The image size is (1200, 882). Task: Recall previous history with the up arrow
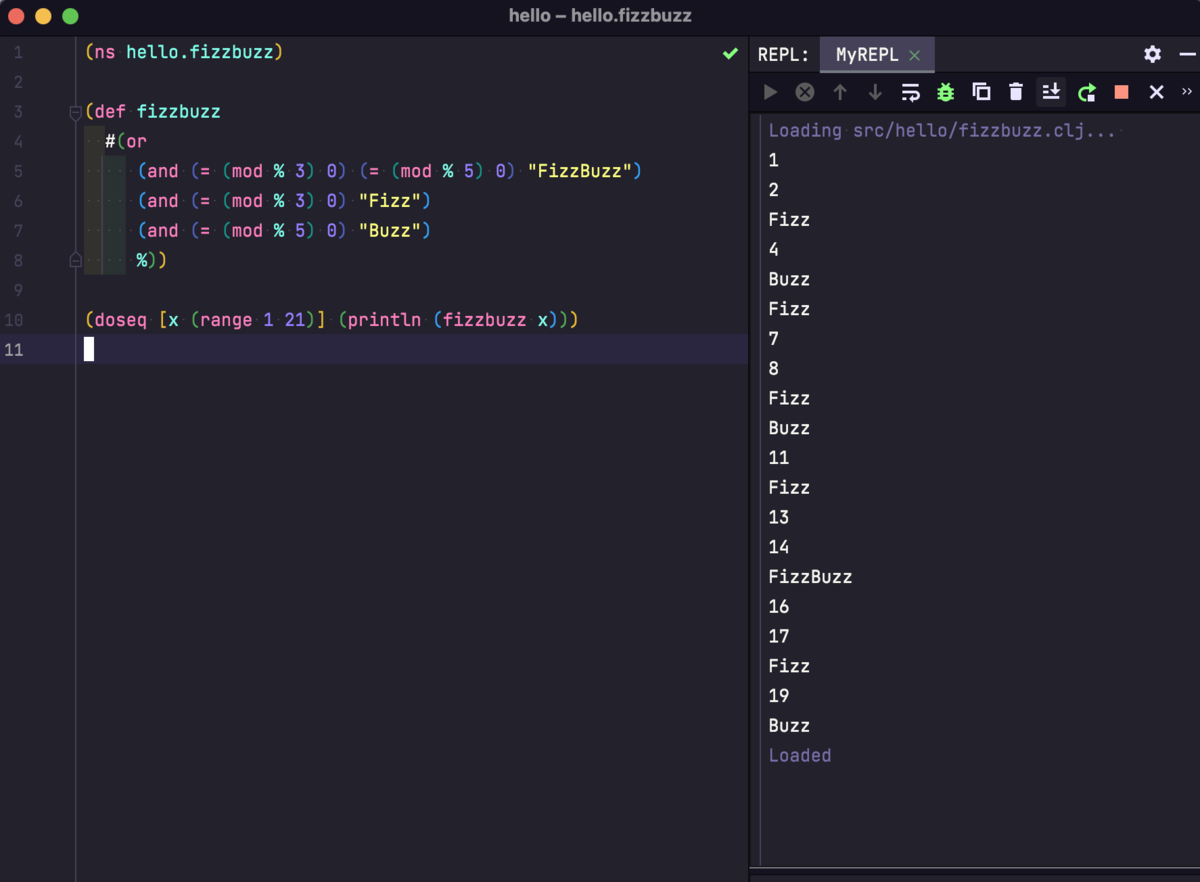tap(841, 92)
